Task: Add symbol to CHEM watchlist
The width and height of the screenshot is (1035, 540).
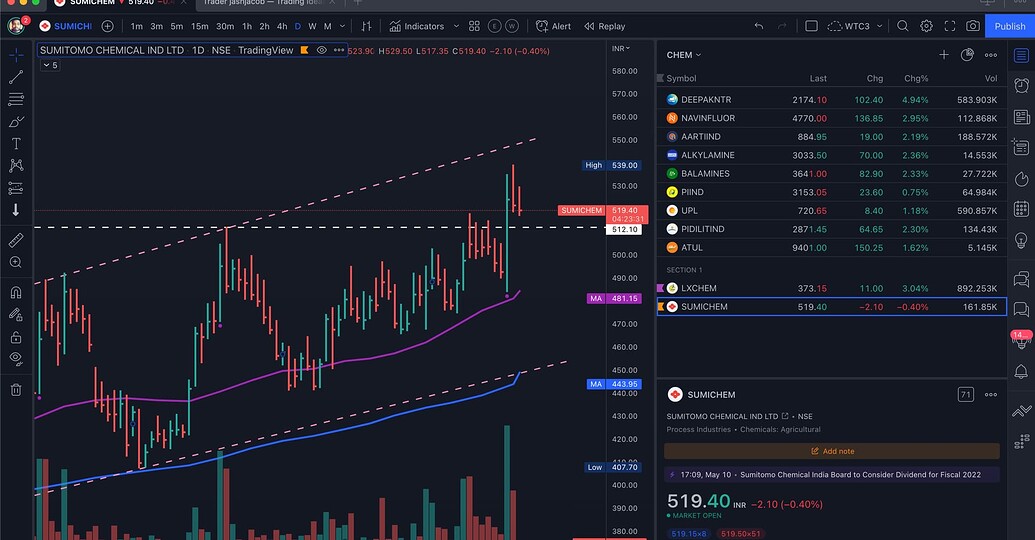Action: click(x=944, y=55)
